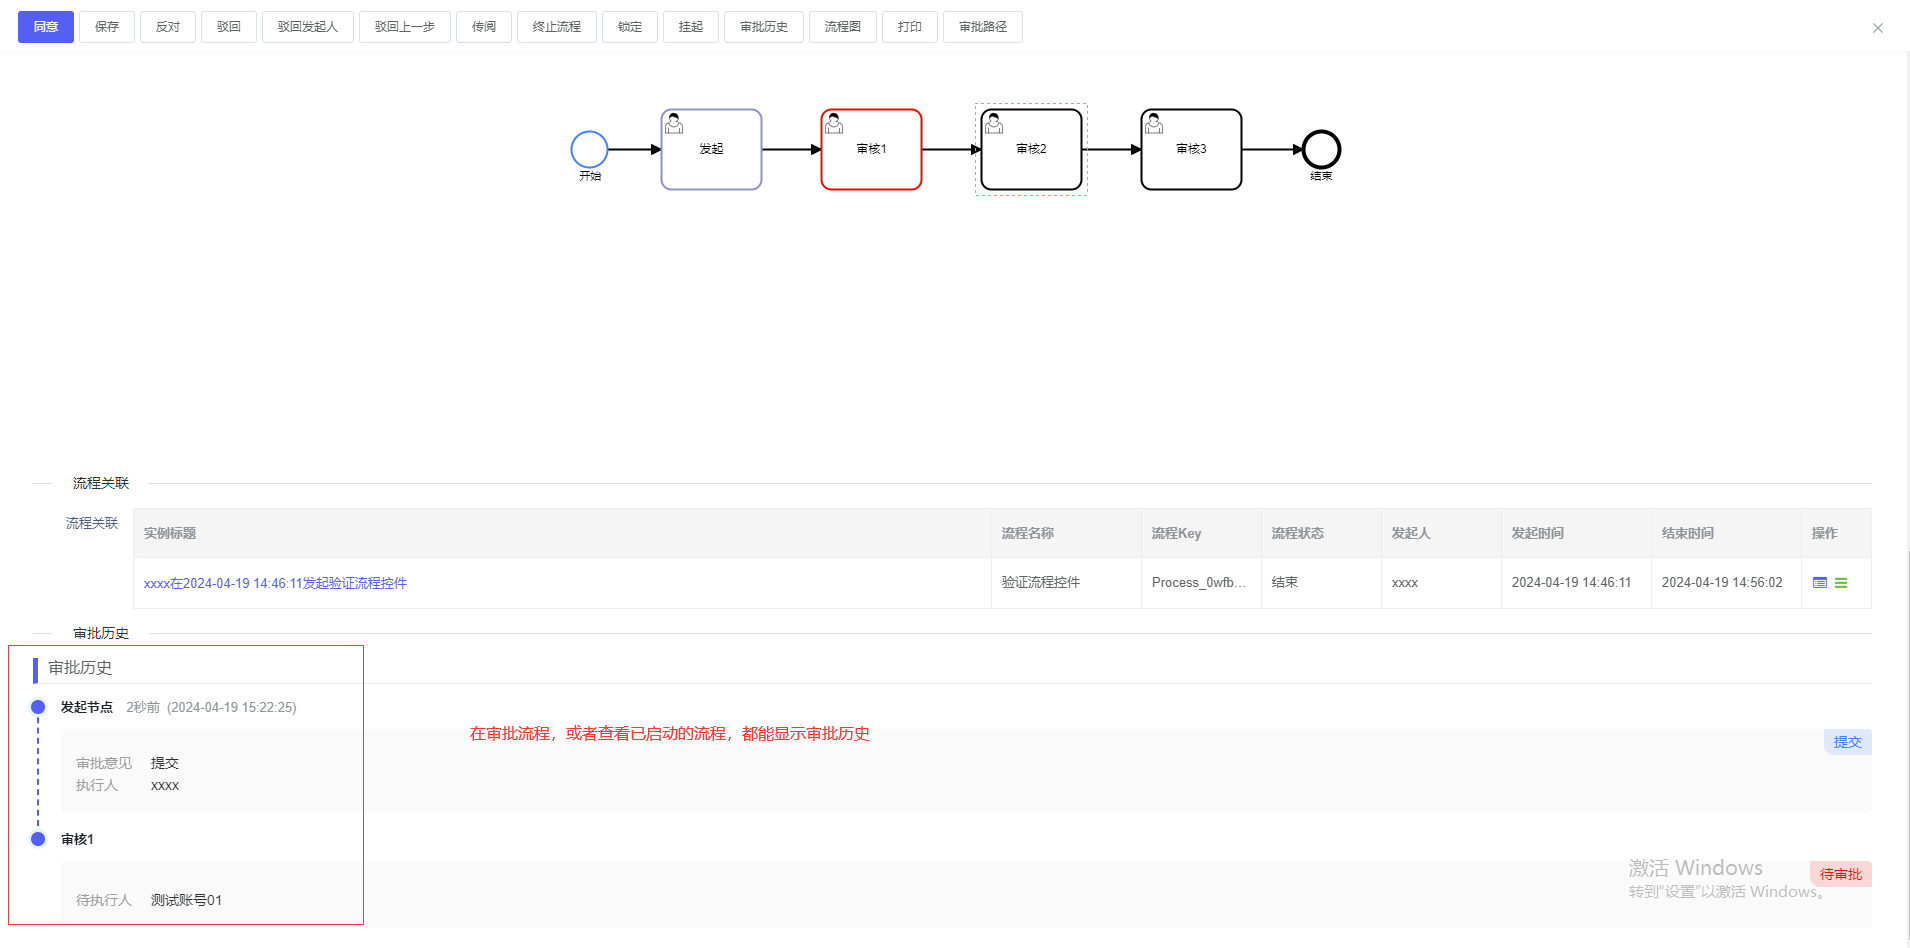The image size is (1910, 948).
Task: Close the dialog with the X button
Action: click(x=1878, y=28)
